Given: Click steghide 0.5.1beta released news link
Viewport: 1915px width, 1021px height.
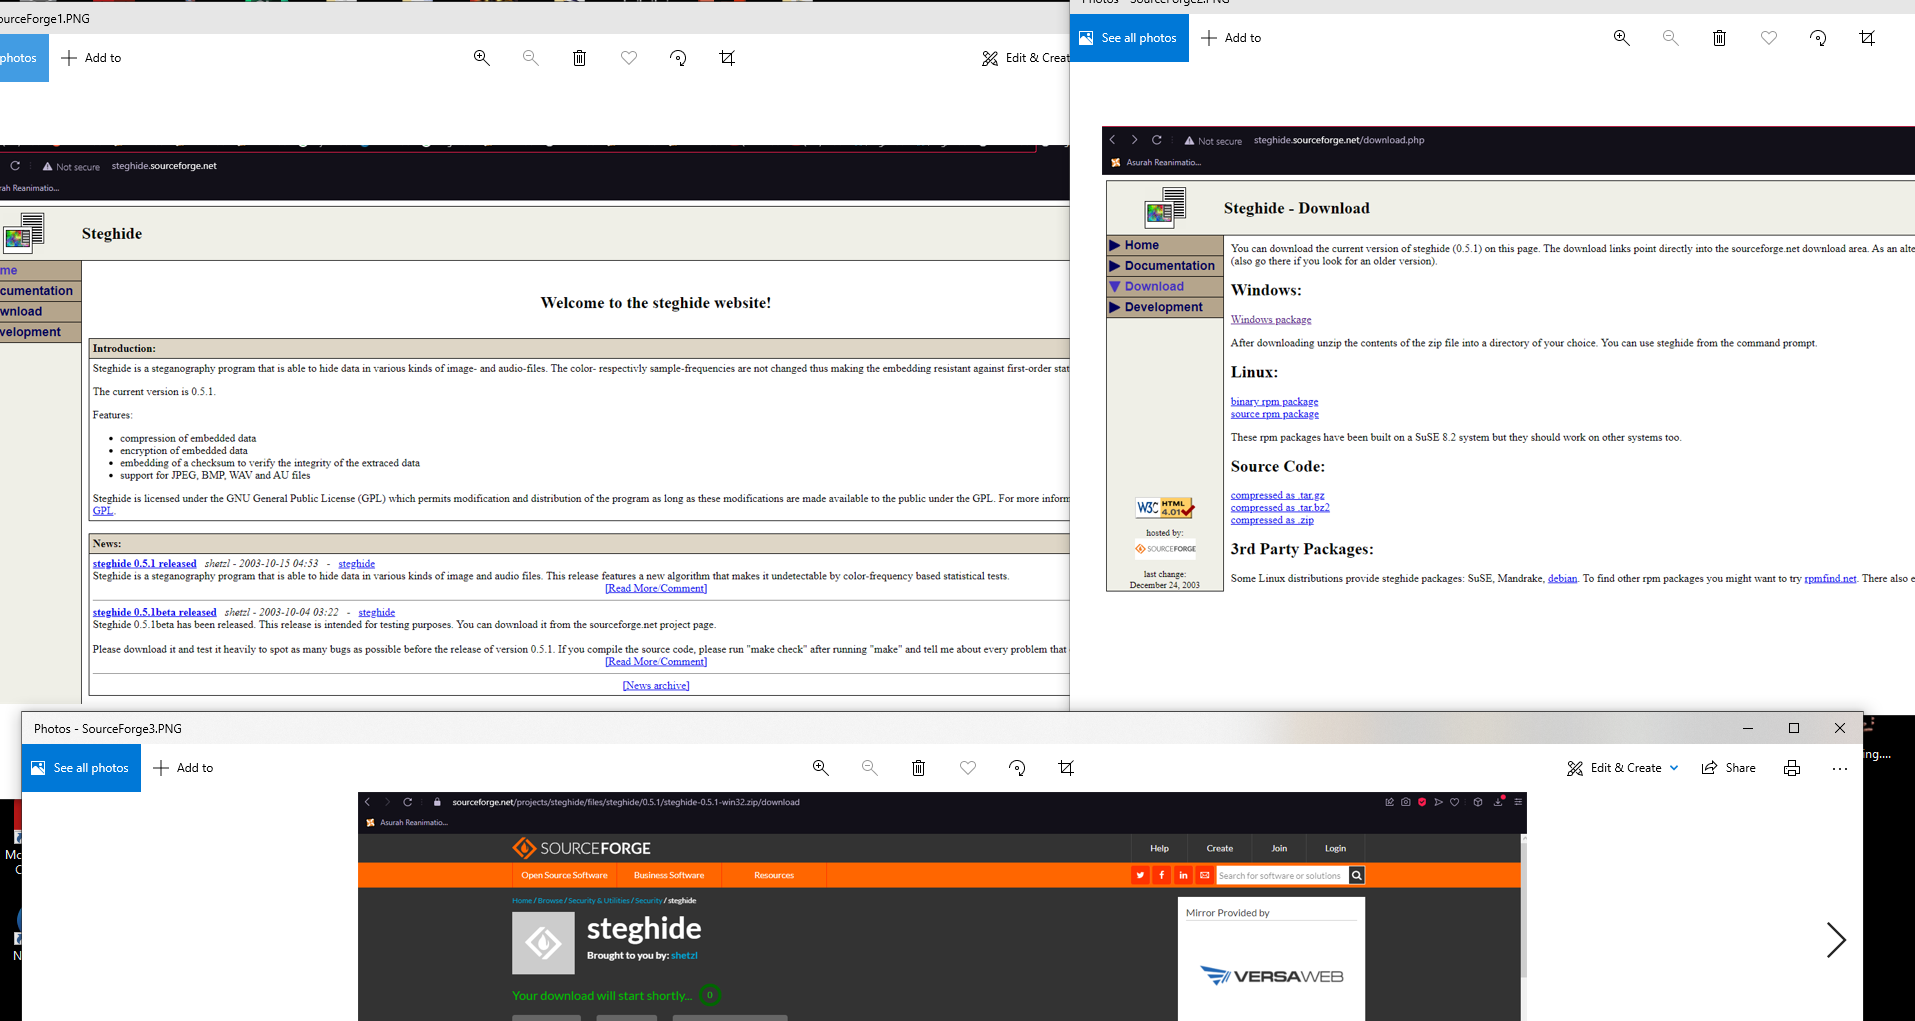Looking at the screenshot, I should tap(155, 612).
